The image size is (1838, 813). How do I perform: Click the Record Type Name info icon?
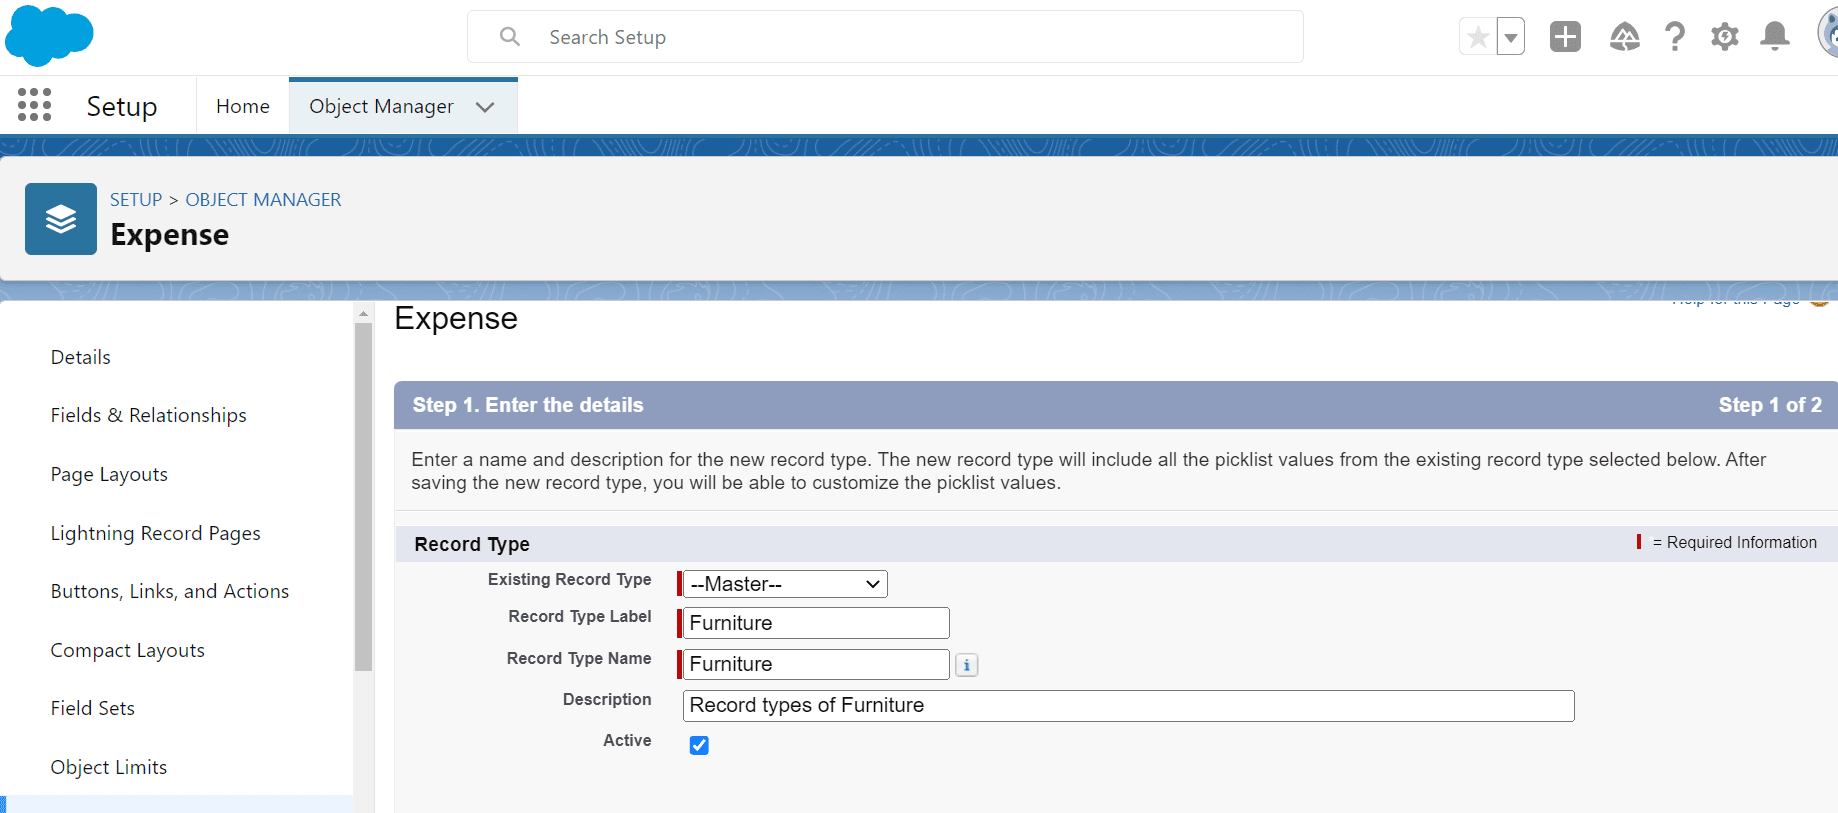tap(966, 665)
